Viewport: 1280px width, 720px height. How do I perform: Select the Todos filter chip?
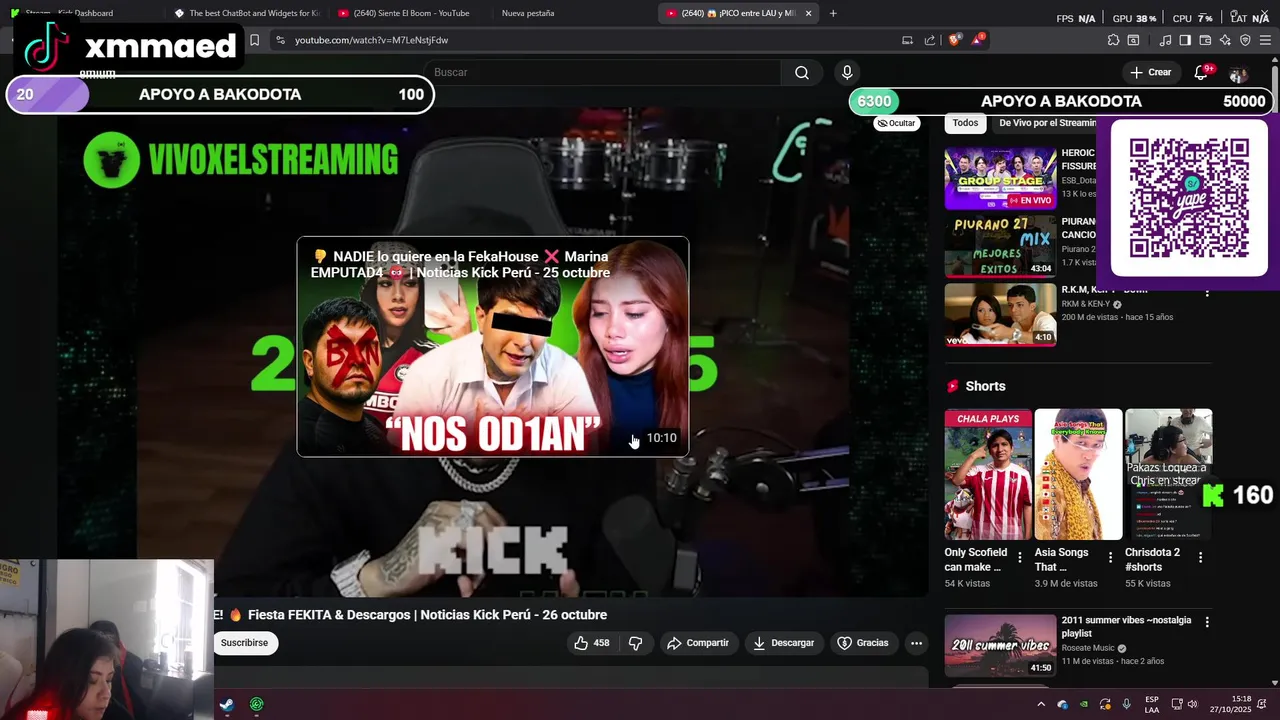coord(965,123)
